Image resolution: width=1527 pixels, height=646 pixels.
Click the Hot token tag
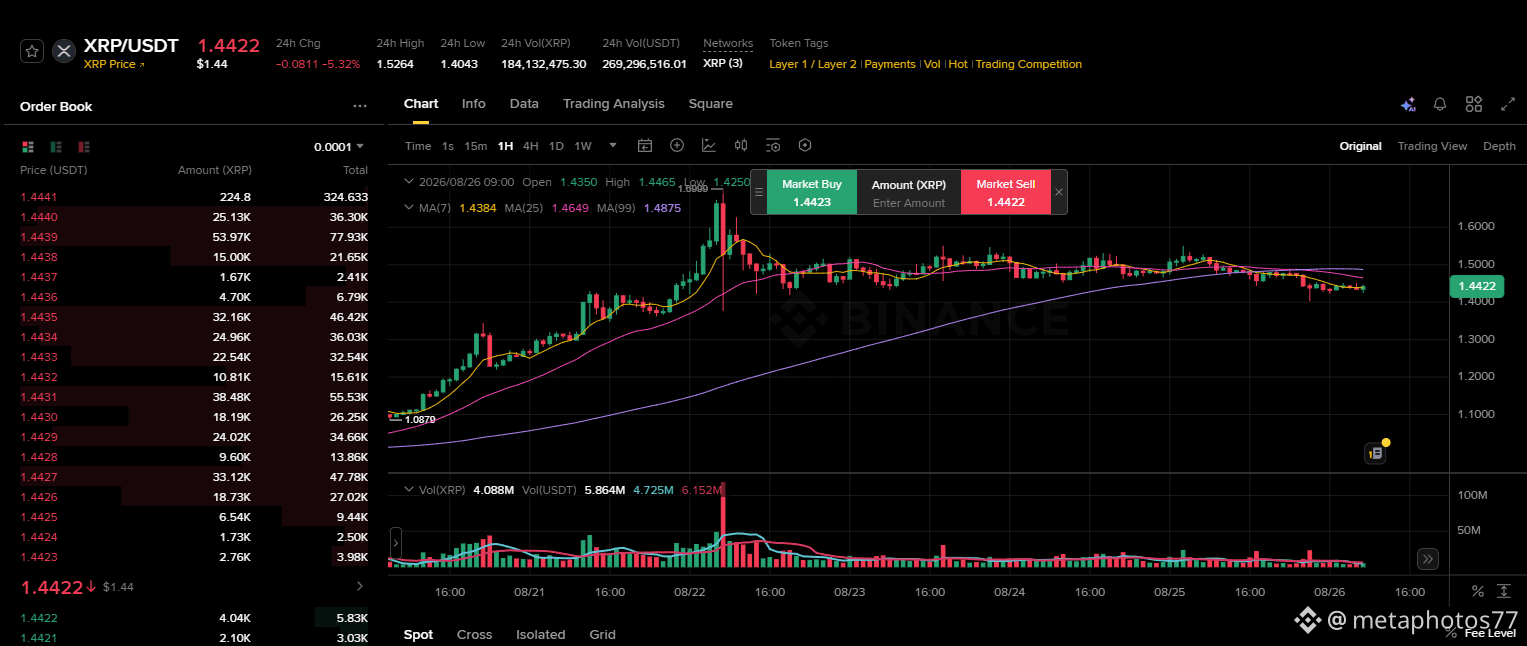(958, 64)
